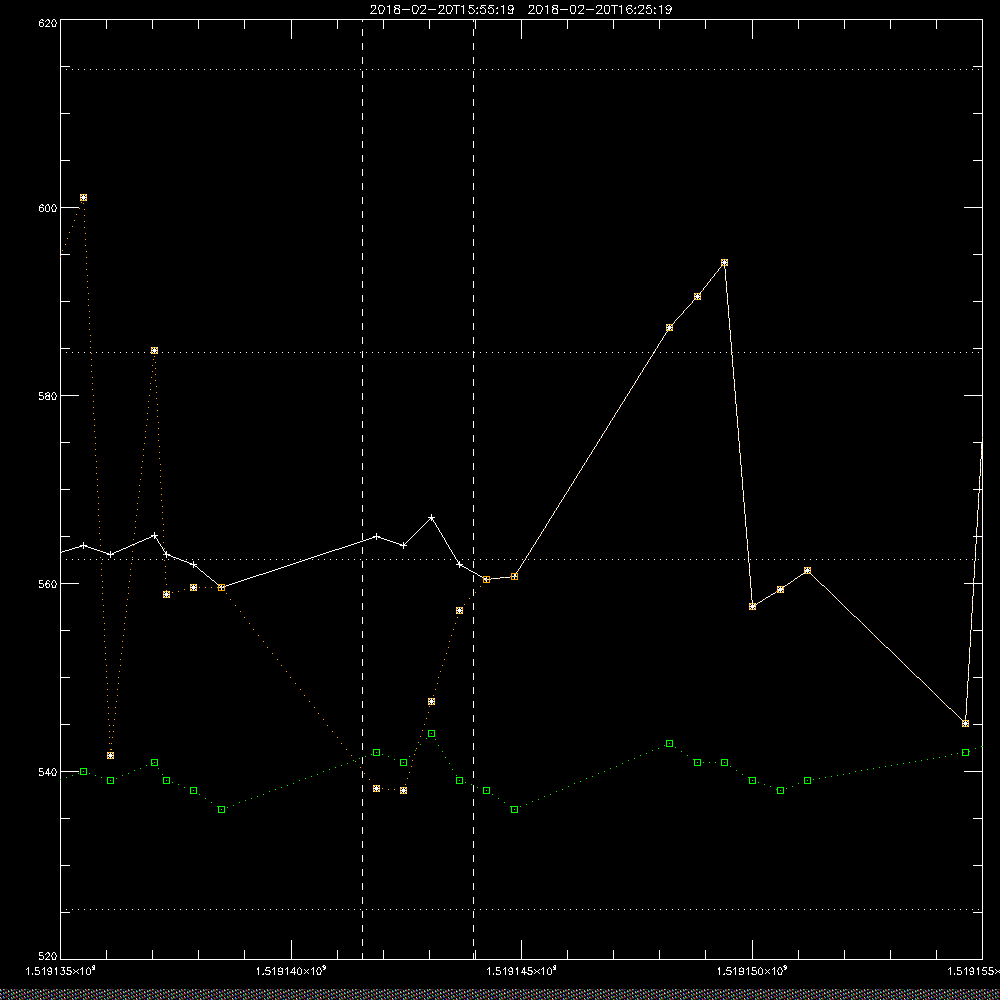1000x1000 pixels.
Task: Click the title timestamp 2018-02-20T16:25:19
Action: coord(600,10)
